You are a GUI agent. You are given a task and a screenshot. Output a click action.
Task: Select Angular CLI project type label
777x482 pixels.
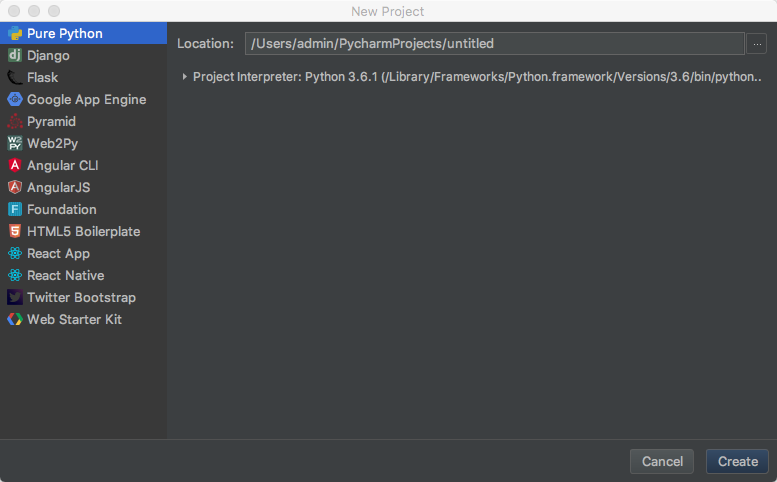pyautogui.click(x=62, y=165)
